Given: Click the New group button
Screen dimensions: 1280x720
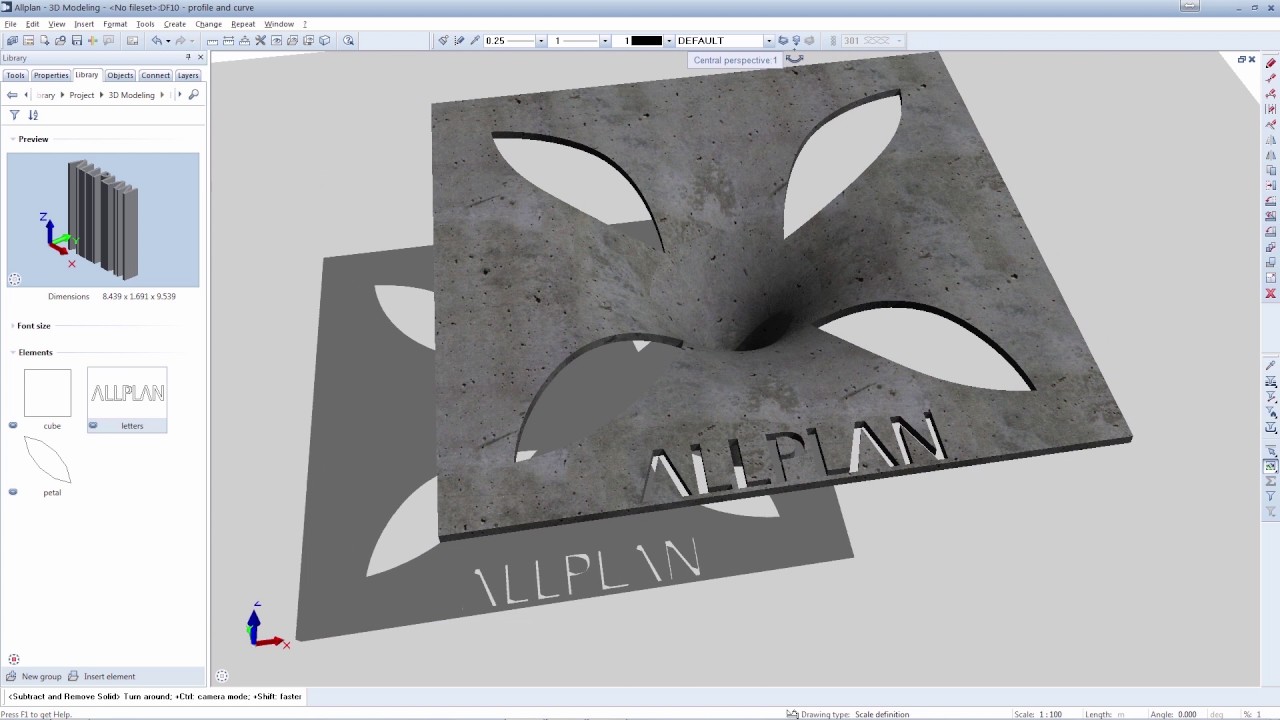Looking at the screenshot, I should 34,676.
